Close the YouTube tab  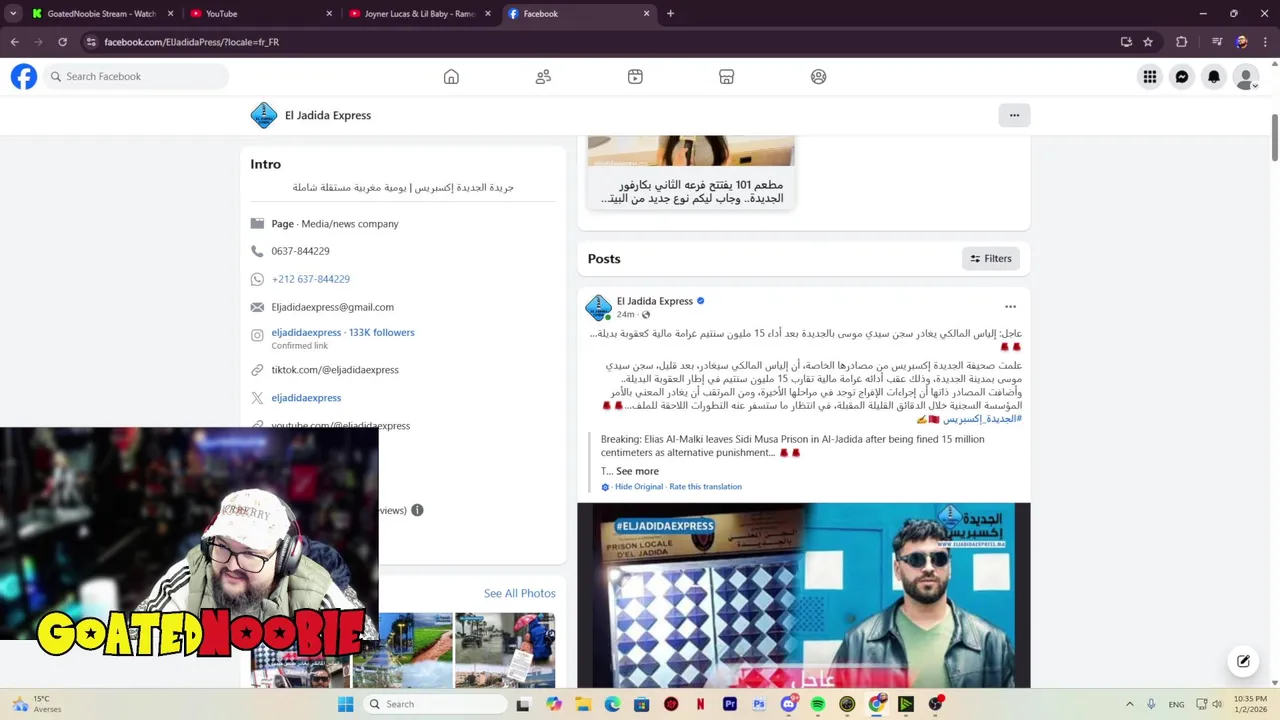pos(329,14)
